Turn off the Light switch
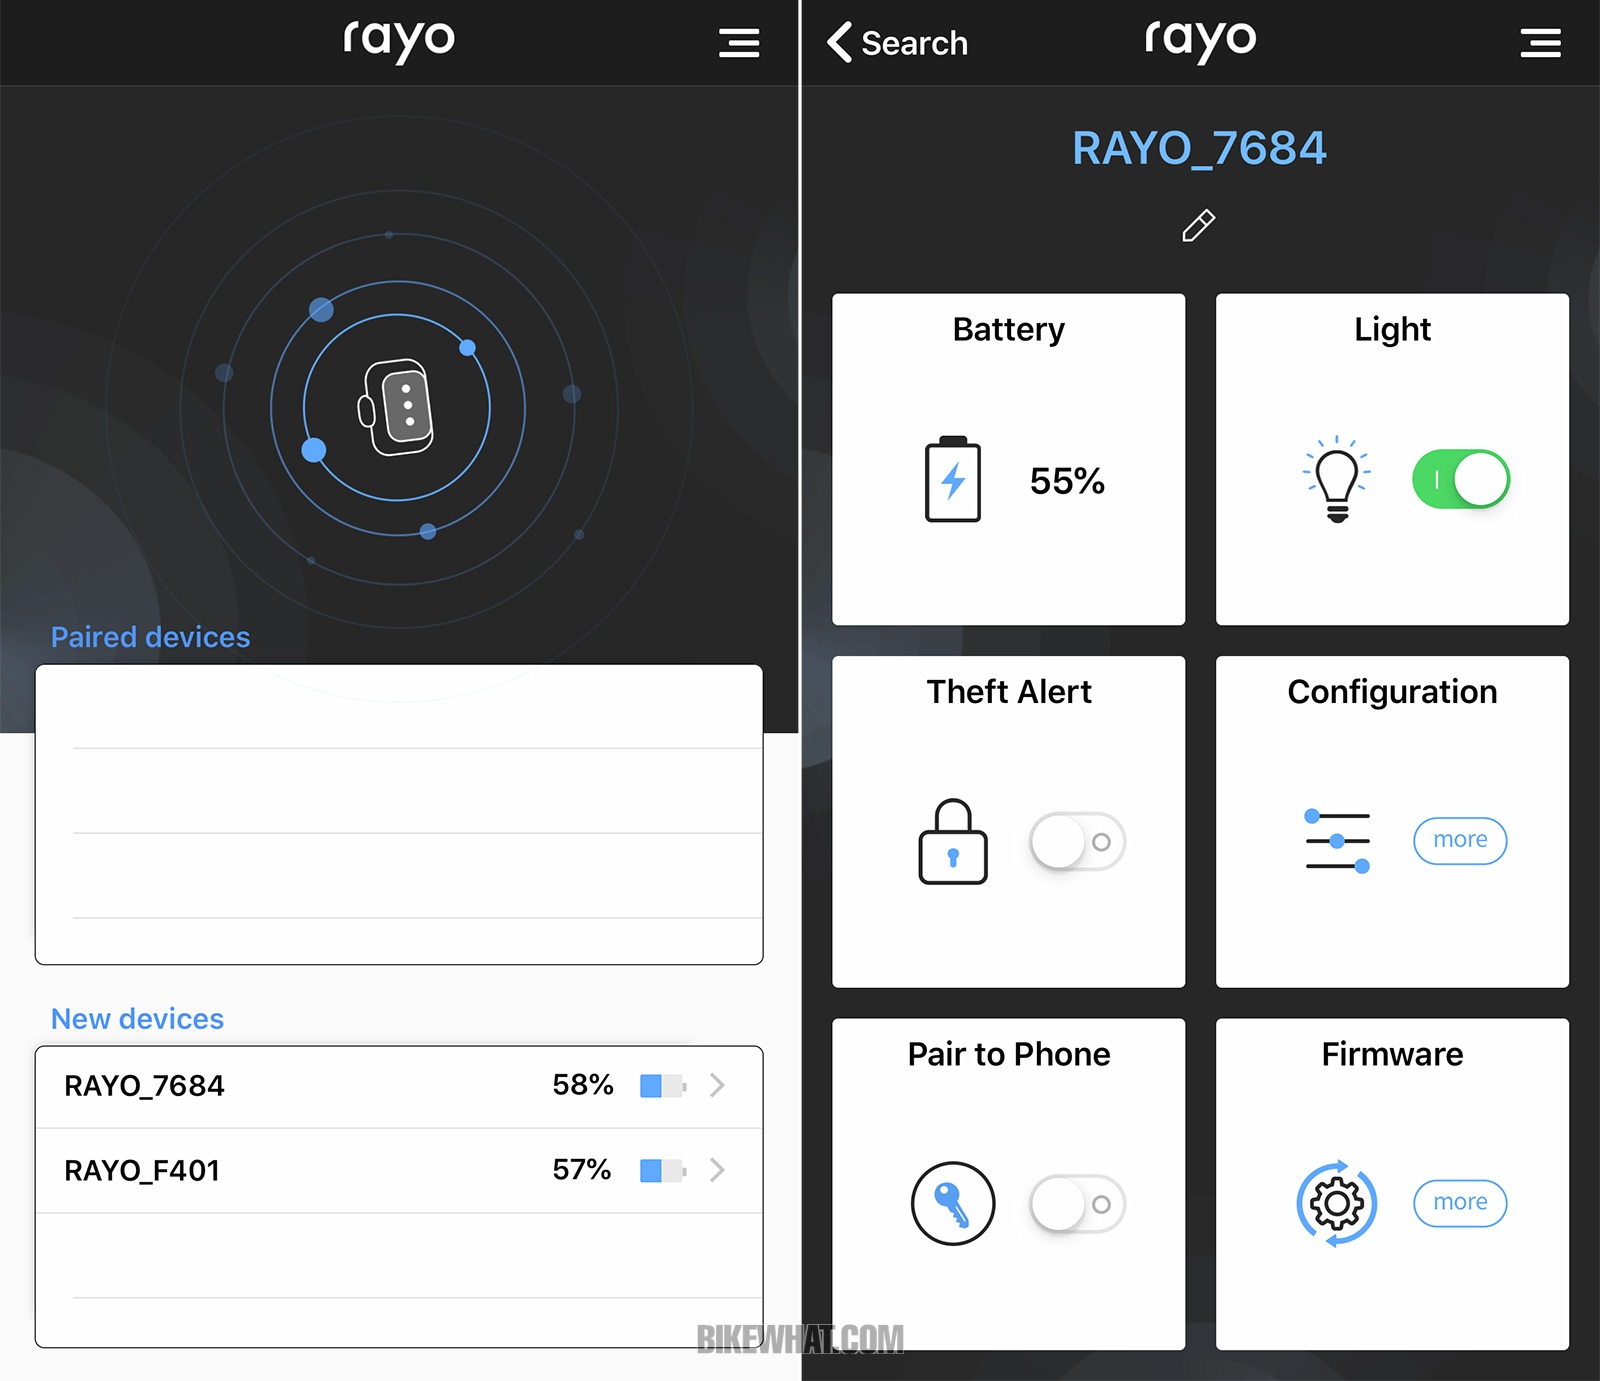Image resolution: width=1600 pixels, height=1381 pixels. [x=1461, y=479]
